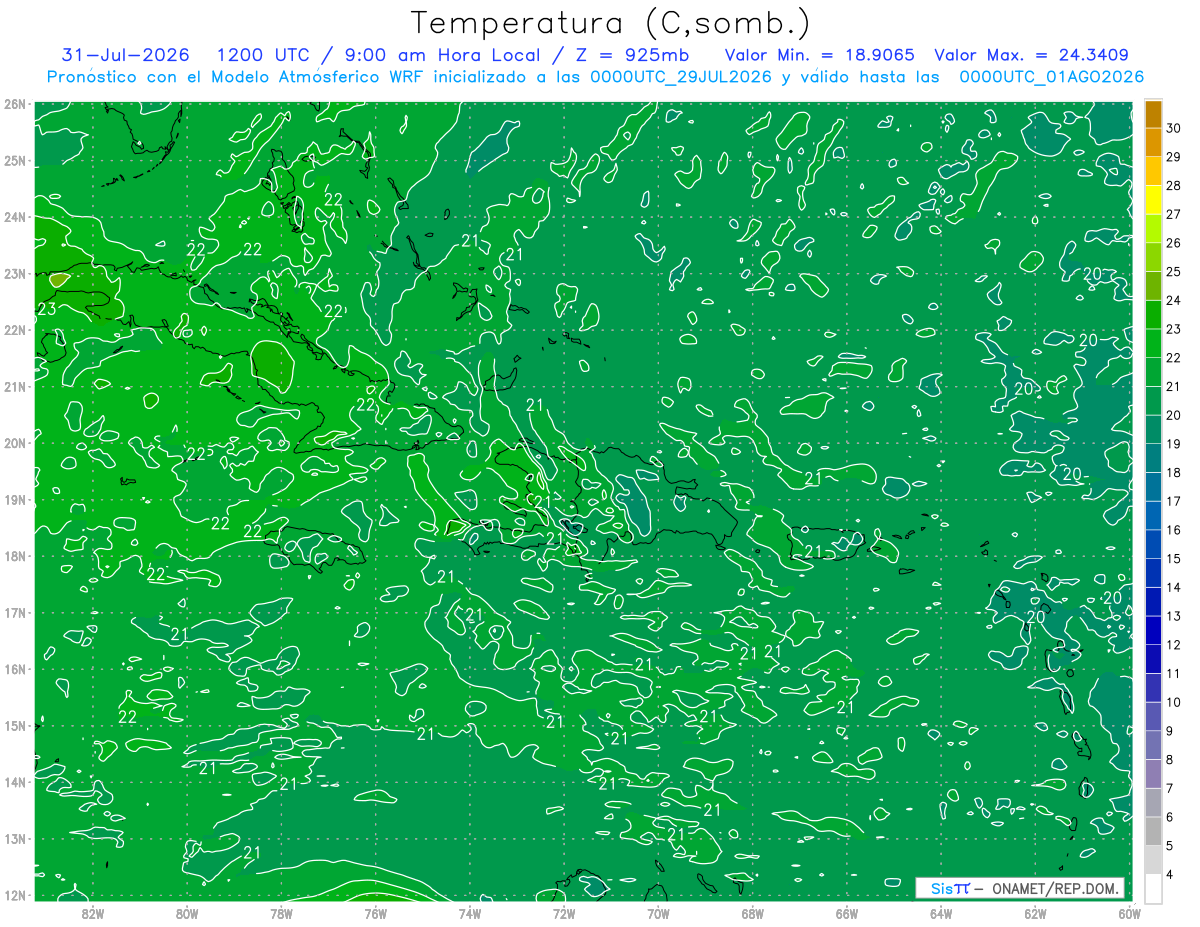Click the longitude axis label '62W'
The image size is (1200, 927).
[1035, 913]
